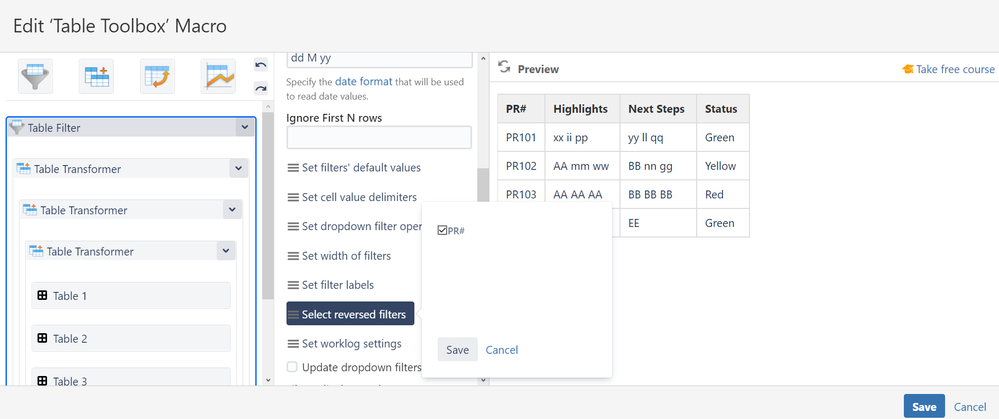Click the Table Filter funnel icon in tree
Viewport: 999px width, 419px height.
(x=17, y=127)
